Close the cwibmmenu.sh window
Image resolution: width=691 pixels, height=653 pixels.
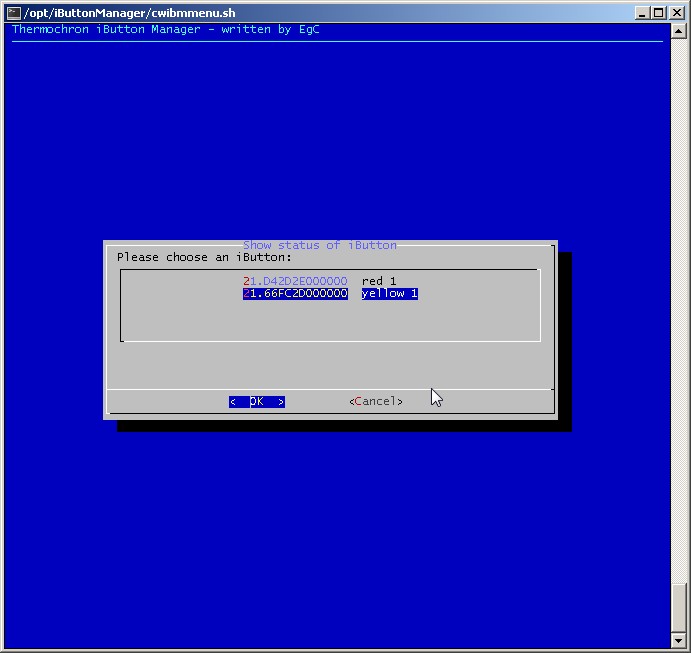click(x=676, y=13)
